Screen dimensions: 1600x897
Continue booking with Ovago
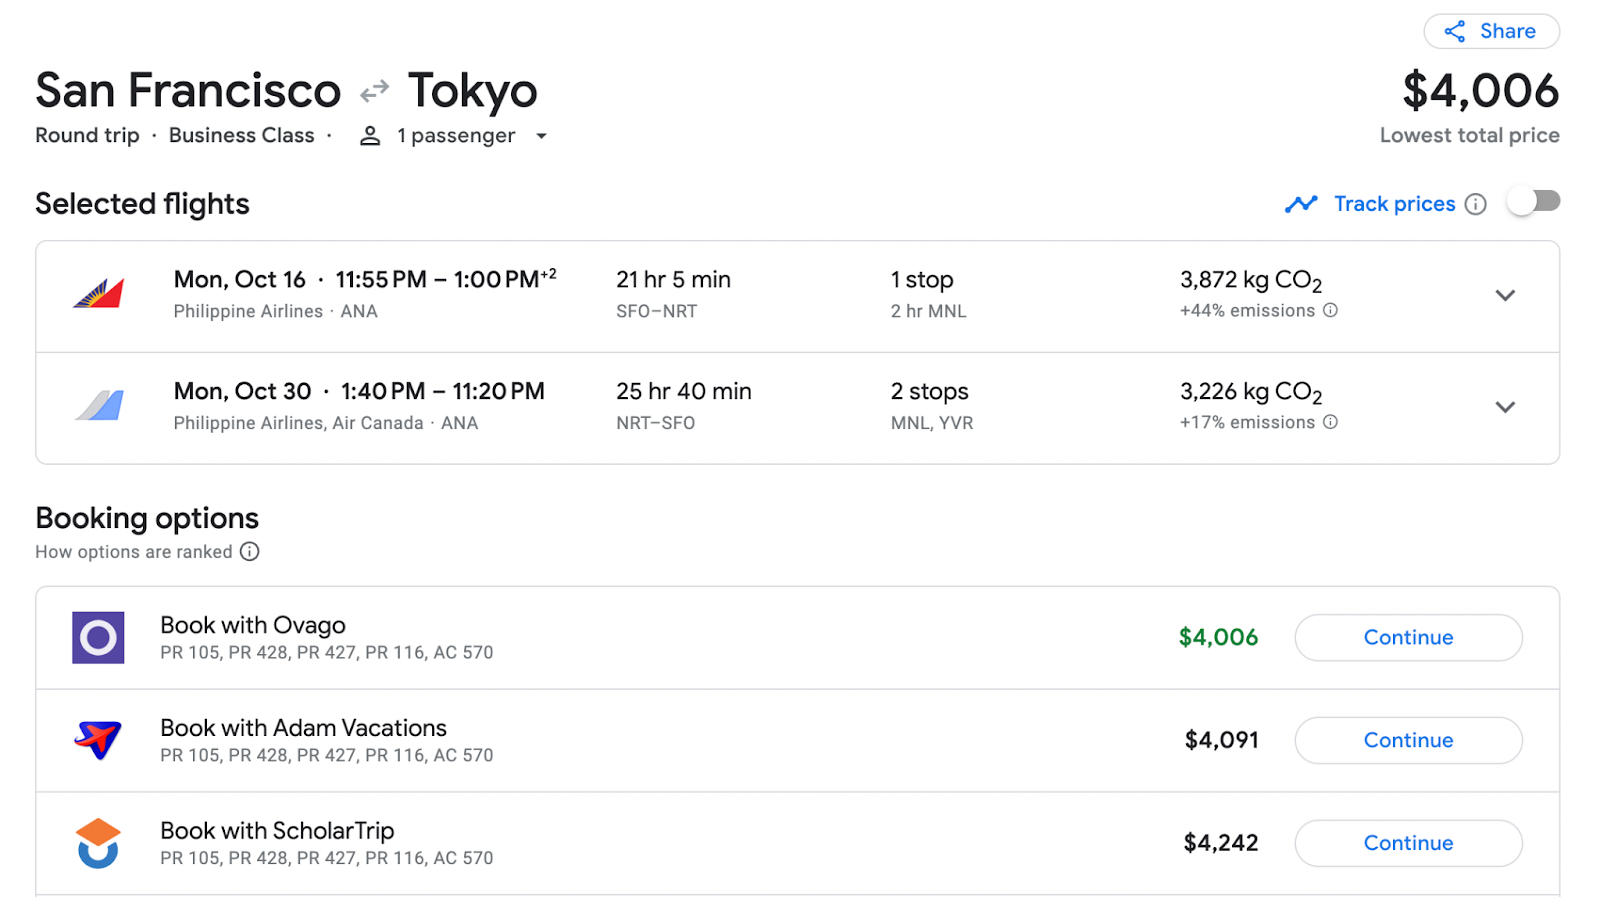1408,637
